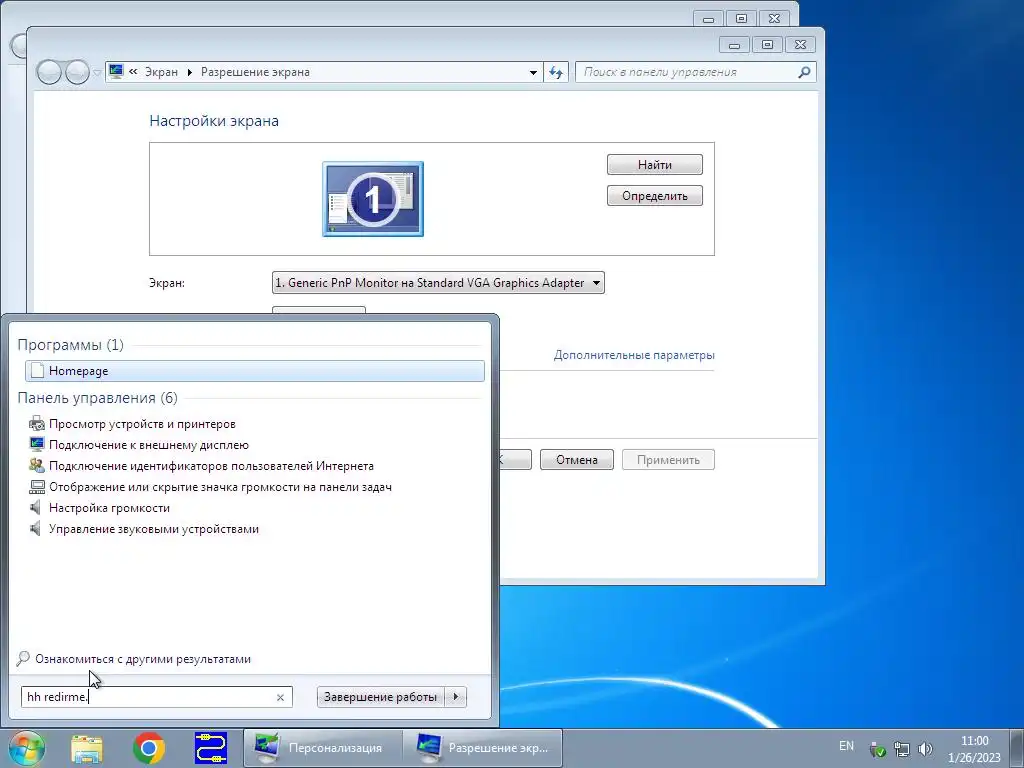The width and height of the screenshot is (1024, 768).
Task: Minimize the Разрешение экрана window
Action: (735, 44)
